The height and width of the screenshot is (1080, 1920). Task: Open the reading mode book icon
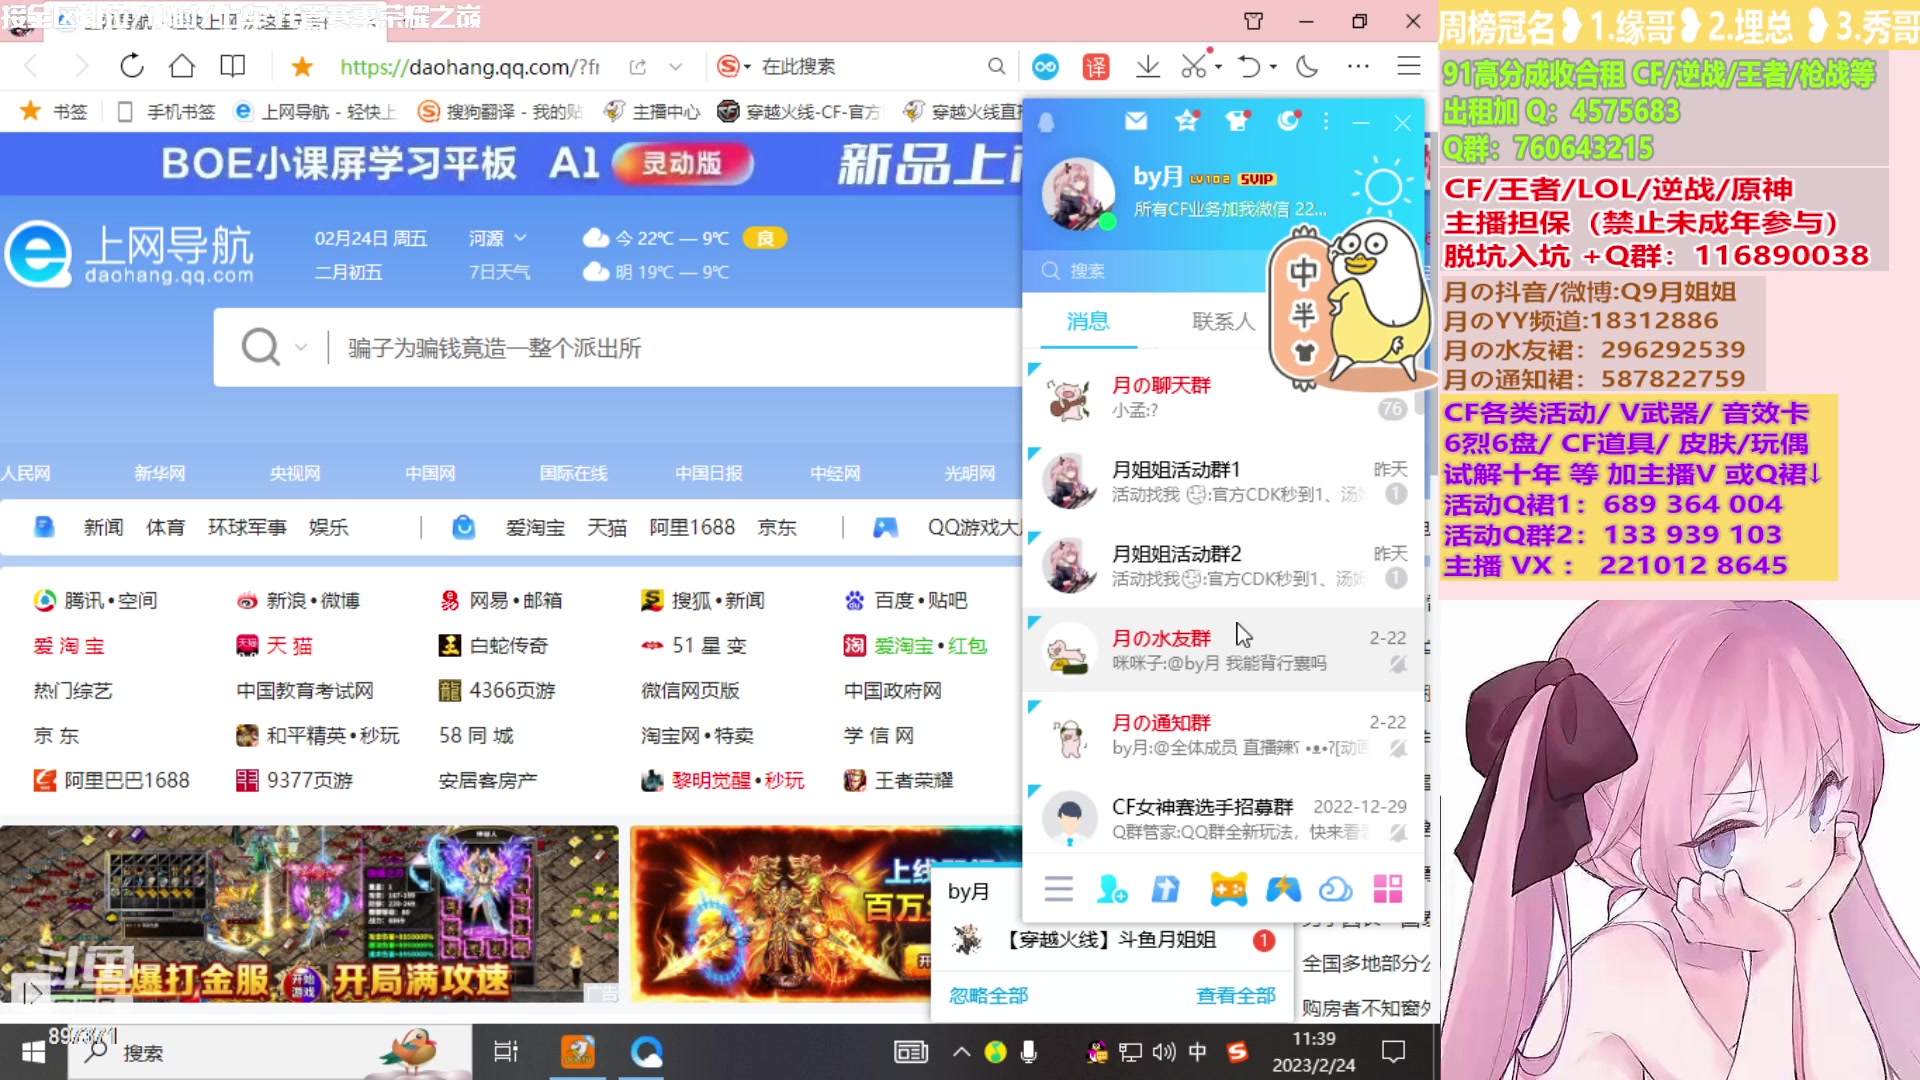coord(233,67)
